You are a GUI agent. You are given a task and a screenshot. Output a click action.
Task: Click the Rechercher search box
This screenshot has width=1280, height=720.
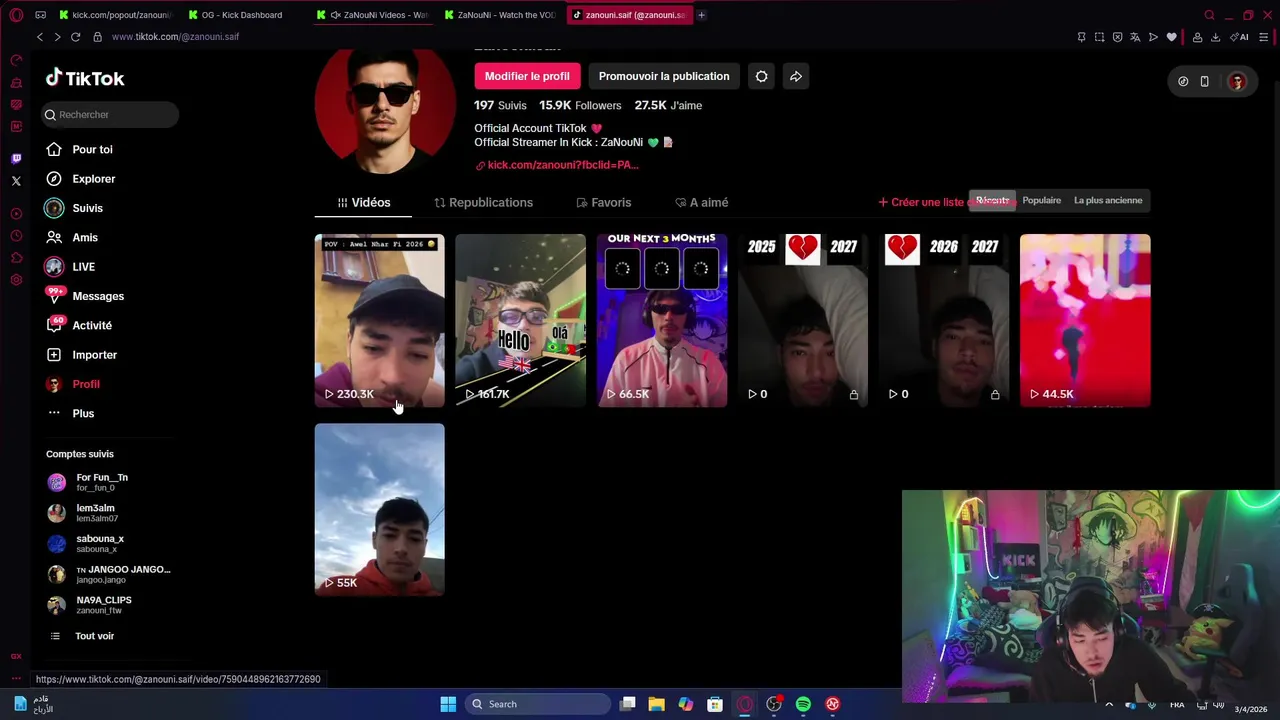coord(110,114)
